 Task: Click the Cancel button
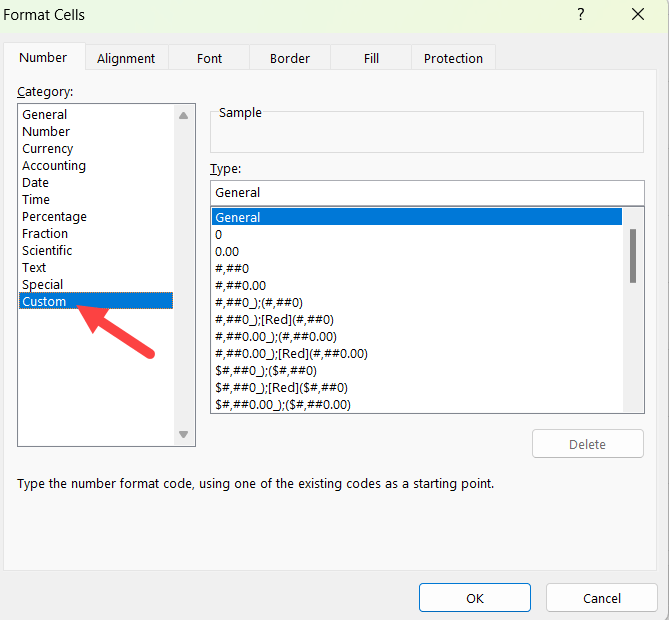[x=602, y=598]
